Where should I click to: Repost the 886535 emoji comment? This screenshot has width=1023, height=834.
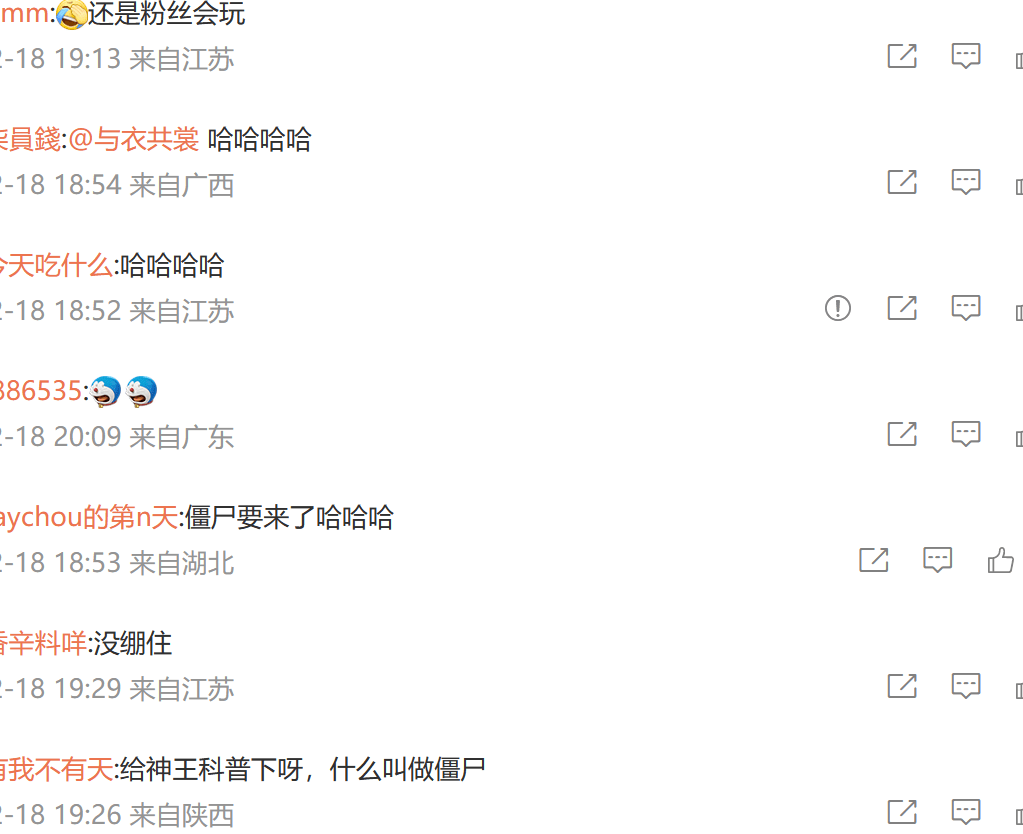click(902, 434)
